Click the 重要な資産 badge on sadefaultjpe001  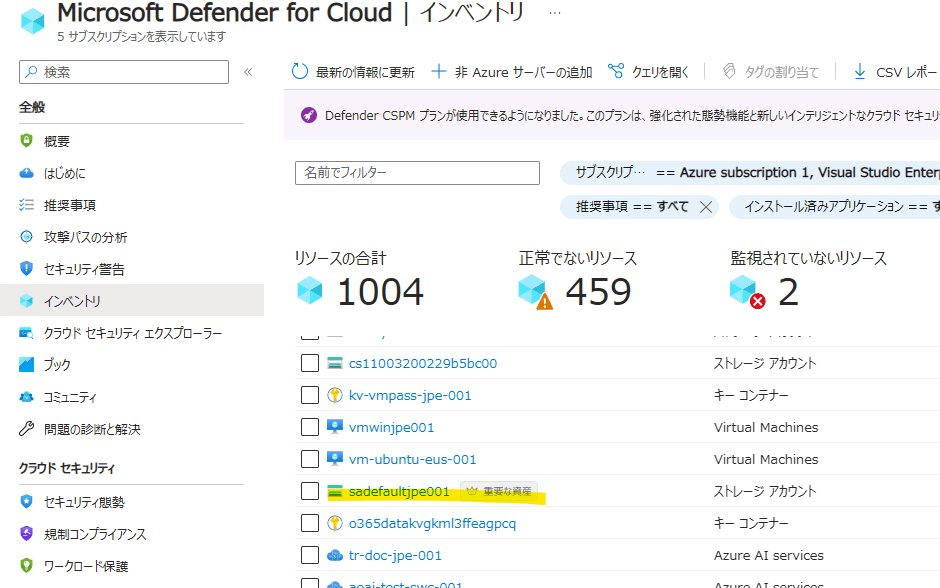499,491
